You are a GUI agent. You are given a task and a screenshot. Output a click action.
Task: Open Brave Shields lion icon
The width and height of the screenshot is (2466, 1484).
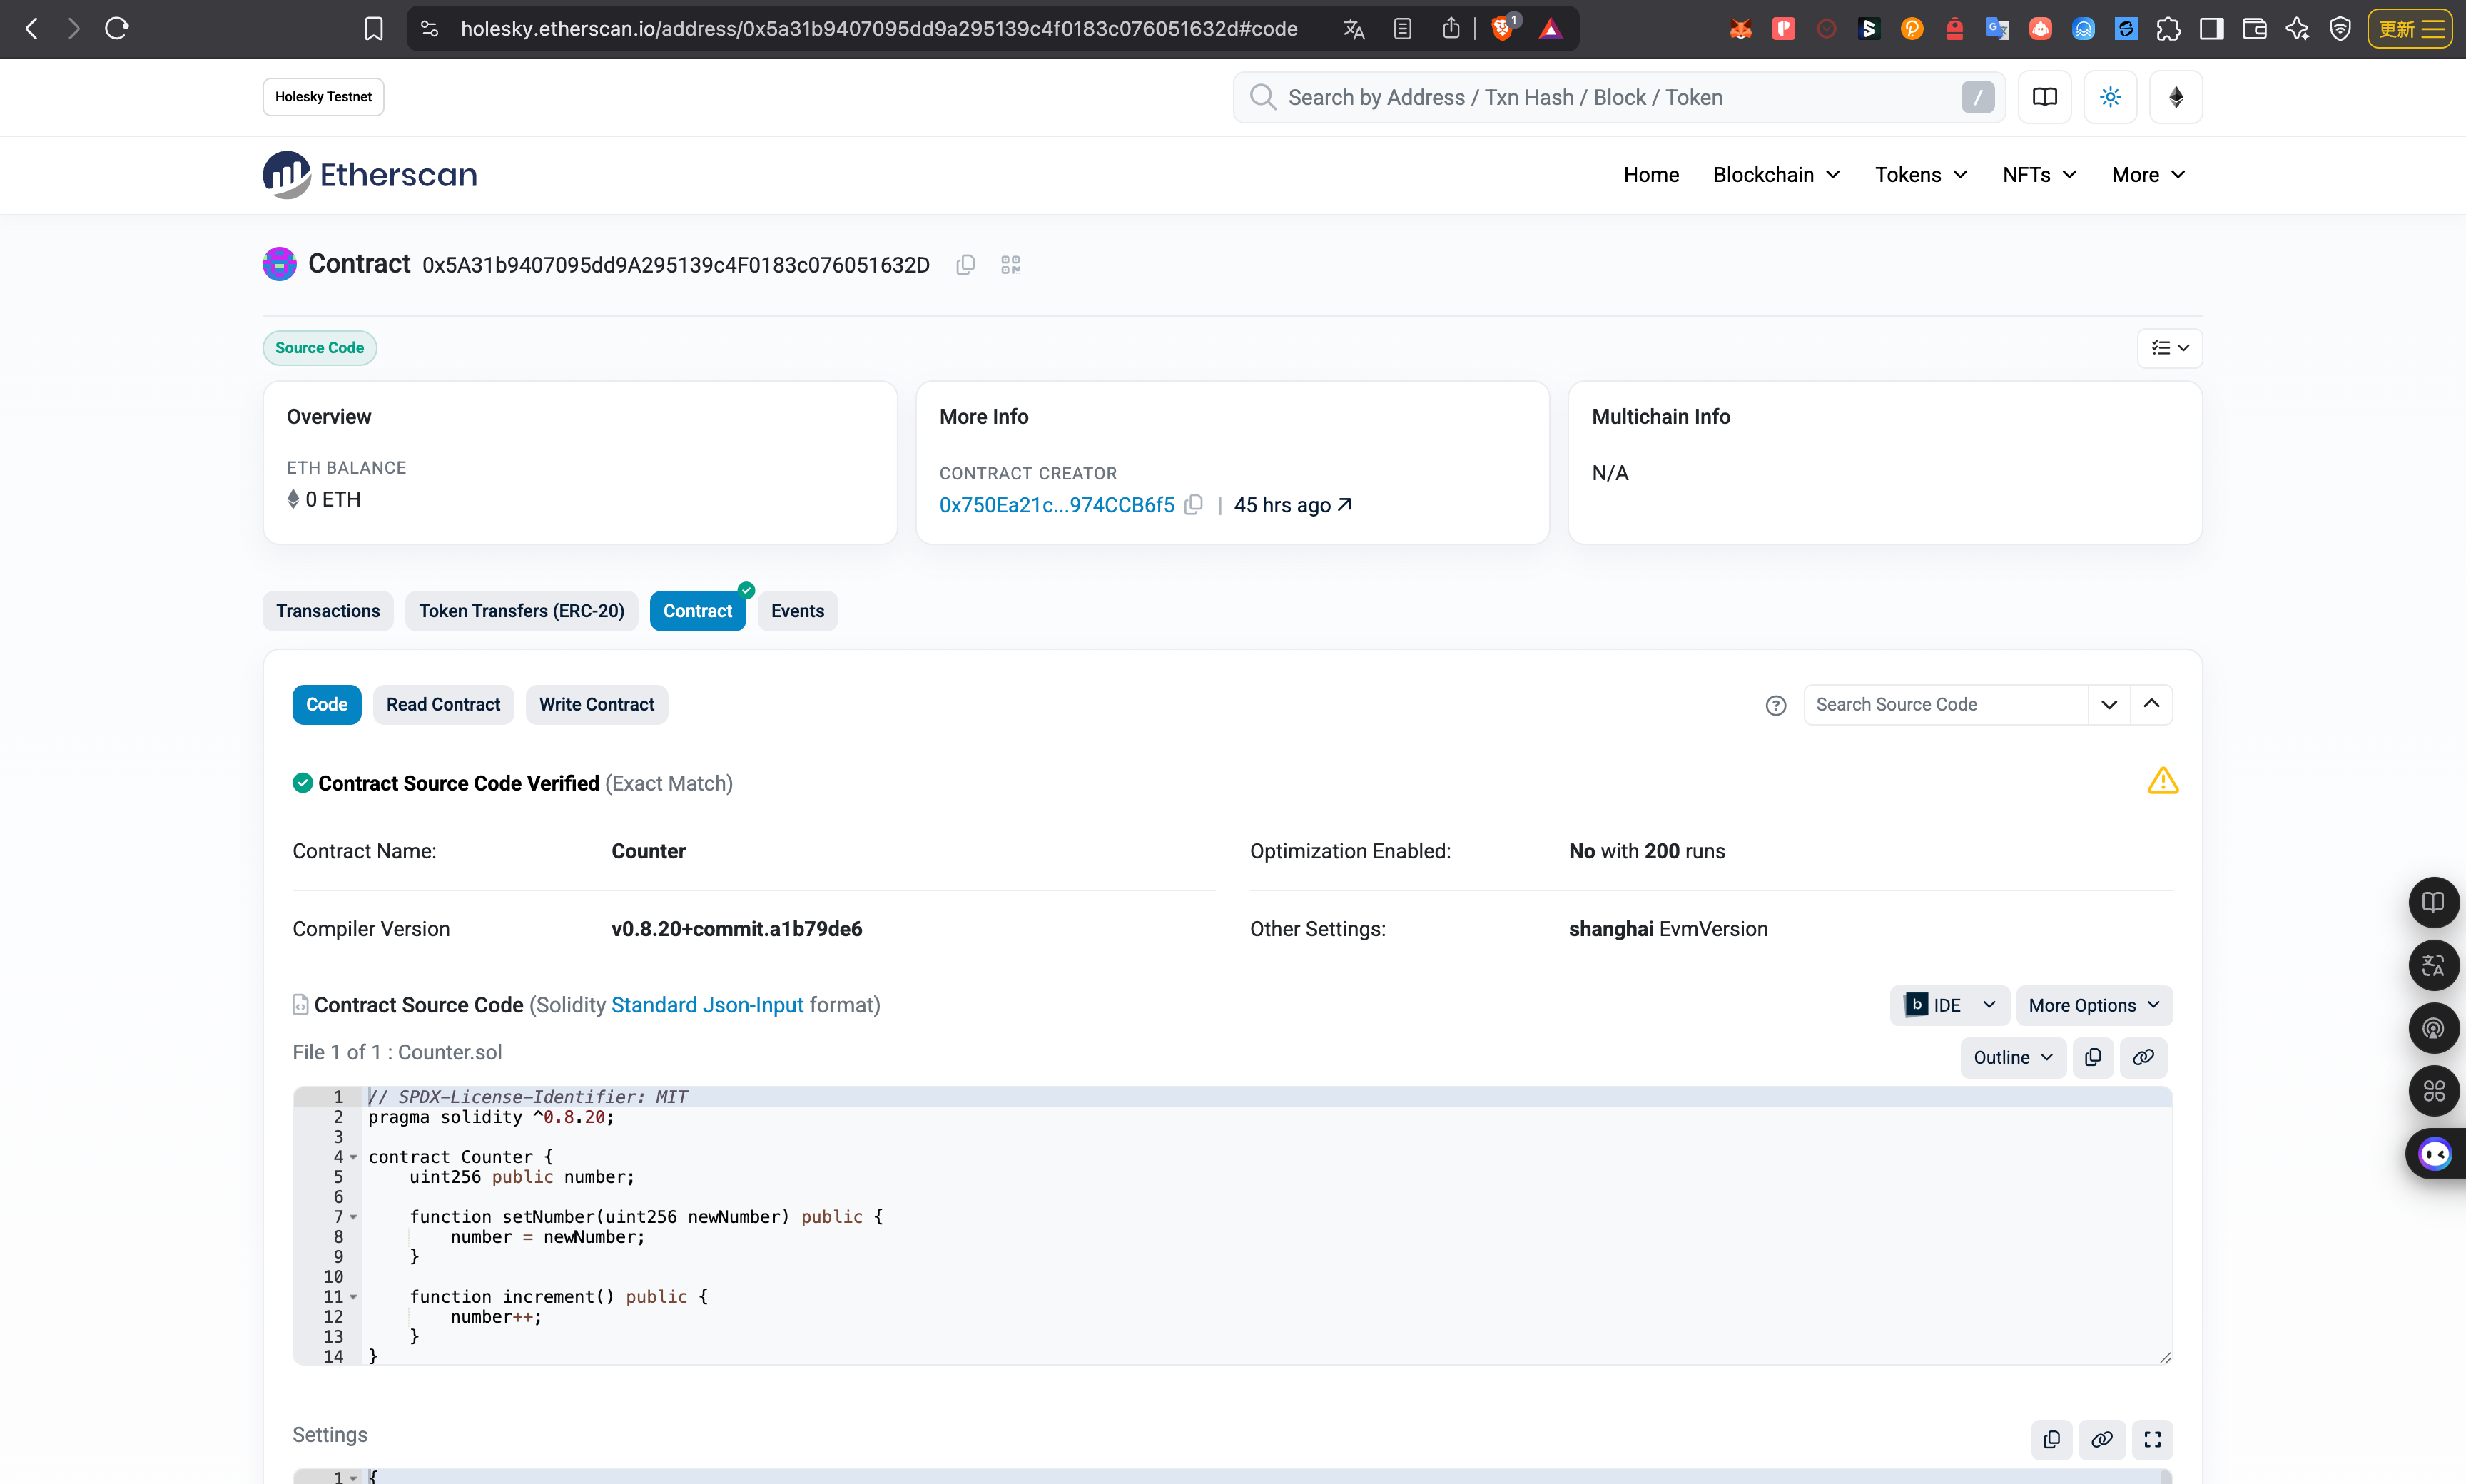point(1502,28)
